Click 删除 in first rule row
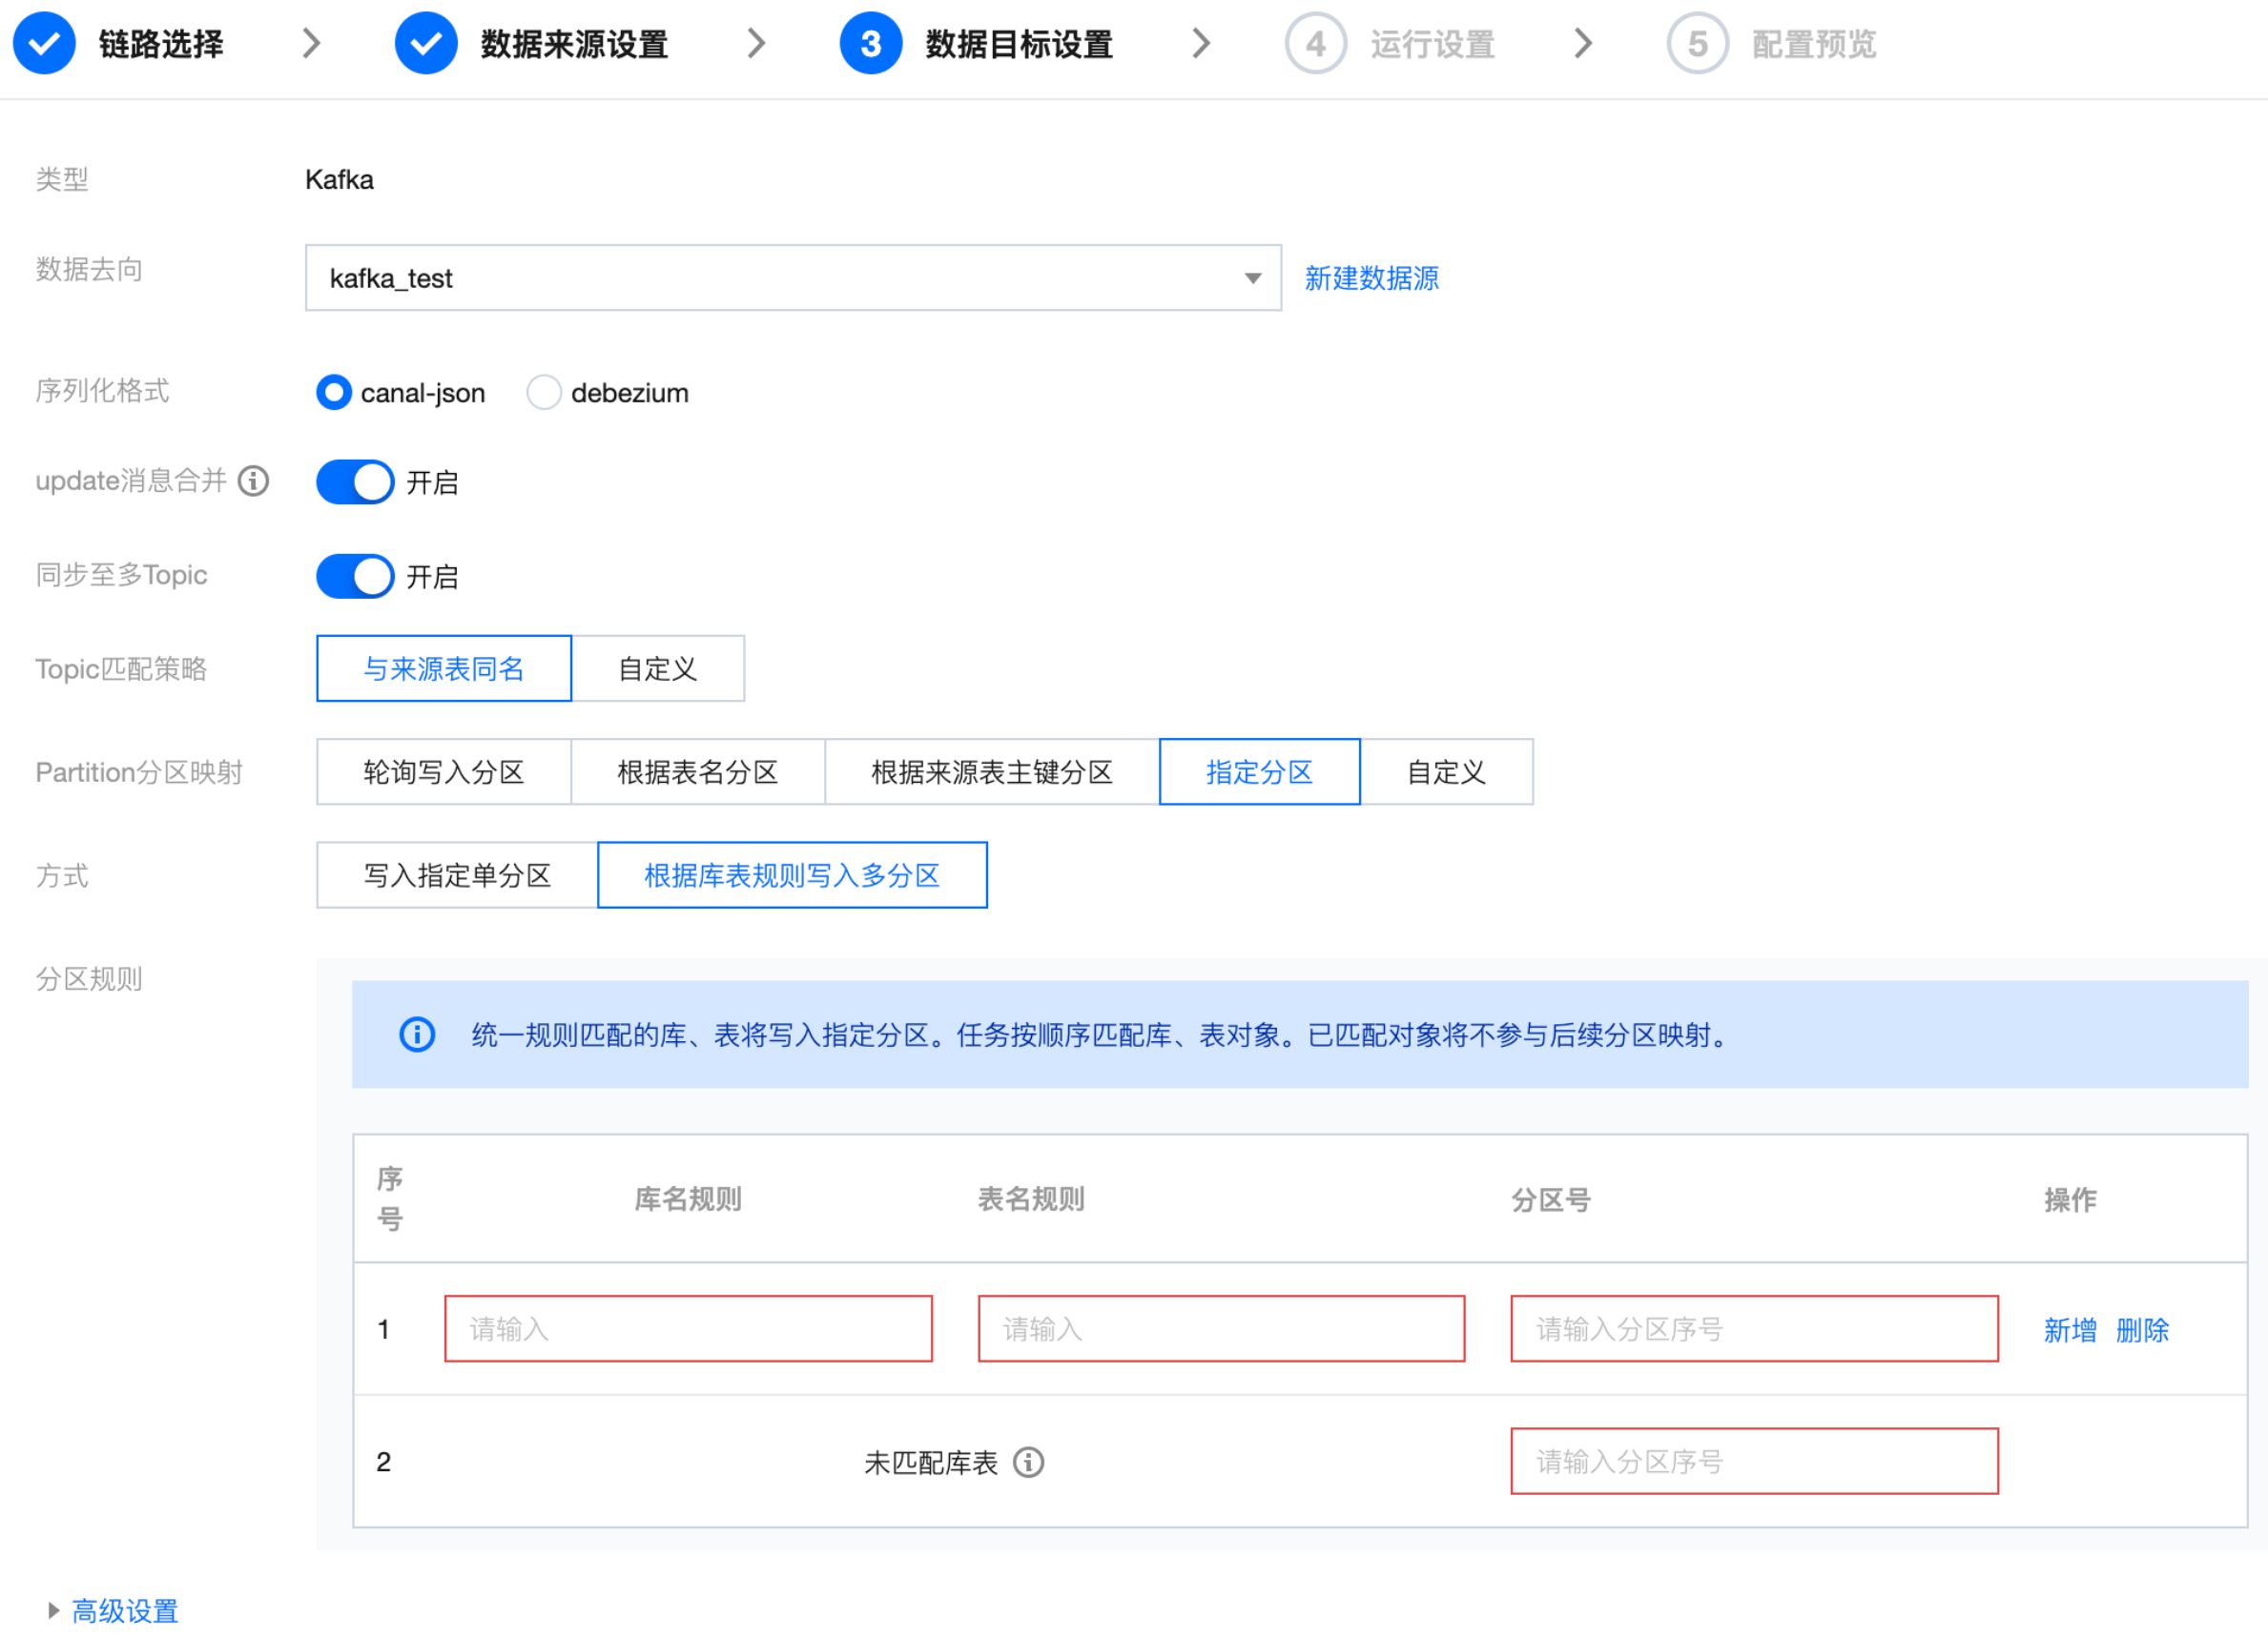The width and height of the screenshot is (2268, 1639). click(x=2142, y=1329)
